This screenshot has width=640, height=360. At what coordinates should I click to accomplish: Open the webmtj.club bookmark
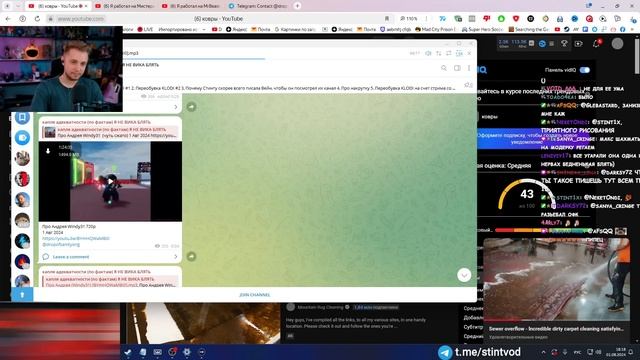(x=396, y=29)
